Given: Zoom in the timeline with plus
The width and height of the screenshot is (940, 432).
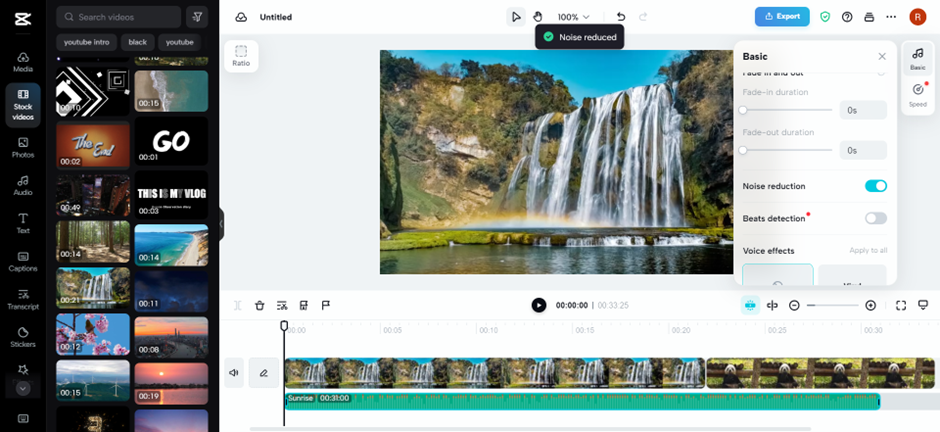Looking at the screenshot, I should (x=870, y=306).
